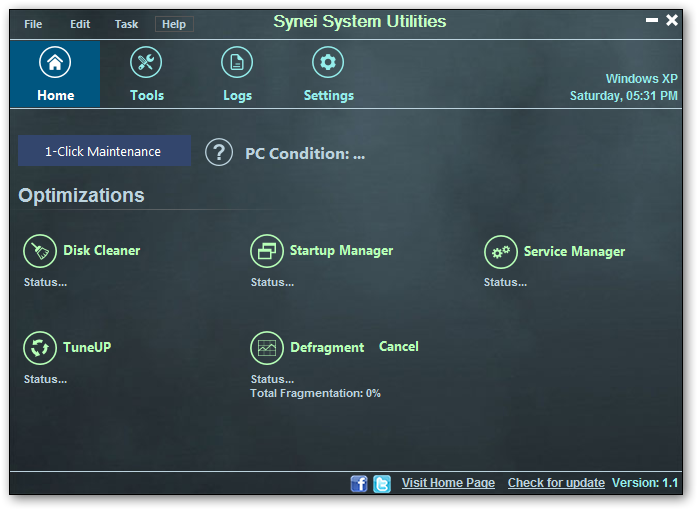The height and width of the screenshot is (510, 698).
Task: Open the Facebook page icon
Action: click(x=359, y=483)
